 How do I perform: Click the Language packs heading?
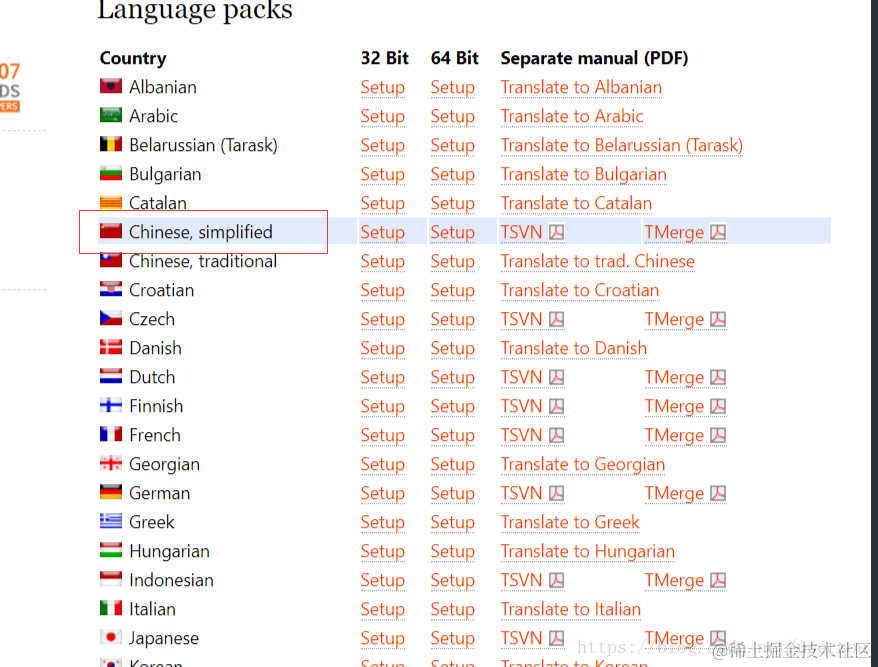195,10
